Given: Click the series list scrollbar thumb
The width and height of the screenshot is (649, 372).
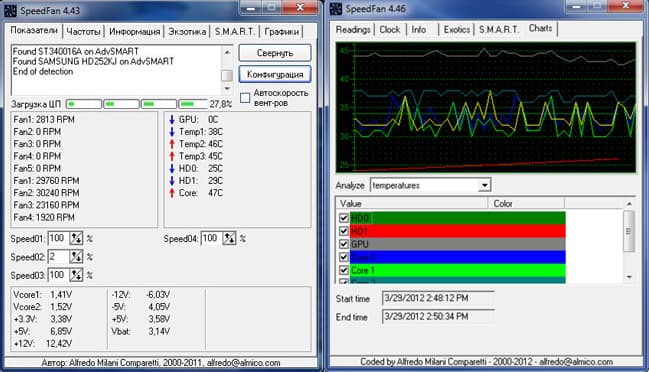Looking at the screenshot, I should 629,231.
